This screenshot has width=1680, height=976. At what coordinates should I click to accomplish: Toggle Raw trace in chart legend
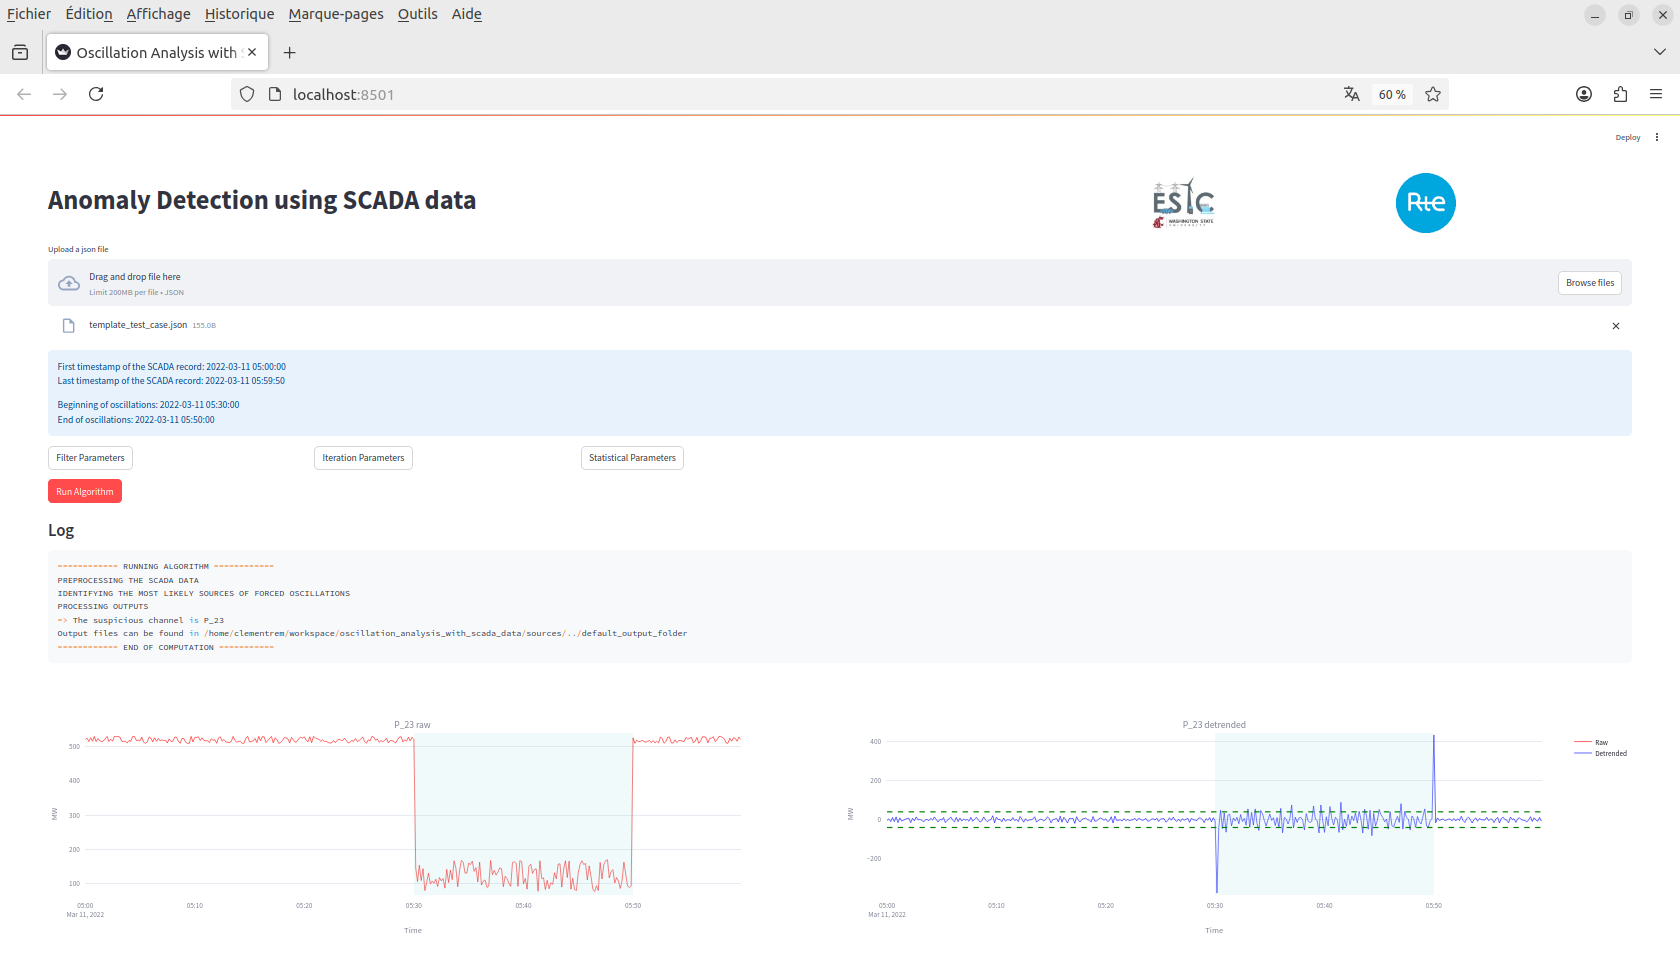(x=1600, y=742)
